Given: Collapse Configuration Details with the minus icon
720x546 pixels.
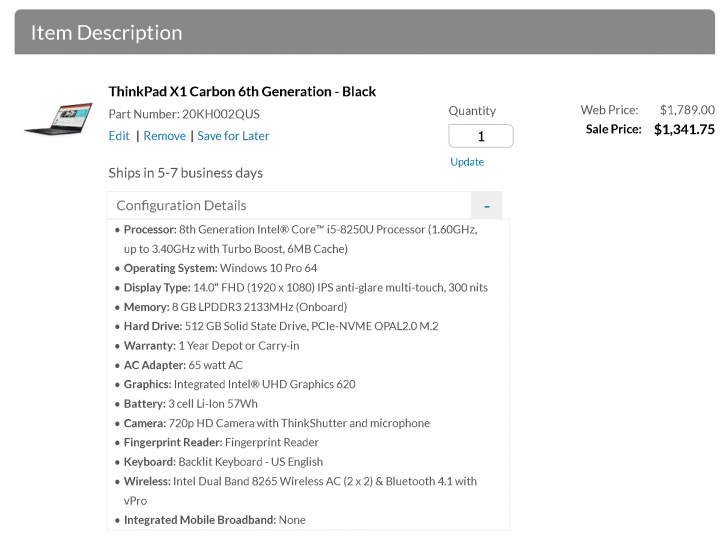Looking at the screenshot, I should (487, 205).
